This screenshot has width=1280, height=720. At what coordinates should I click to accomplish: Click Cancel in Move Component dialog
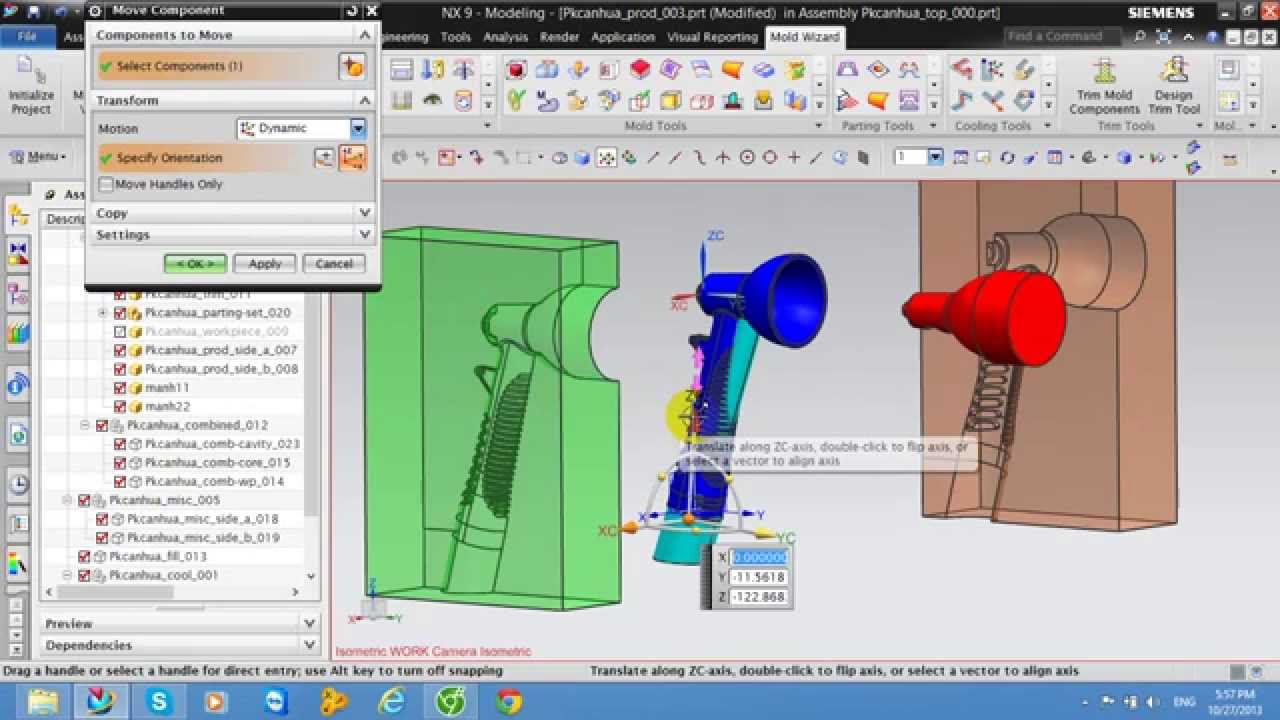334,264
